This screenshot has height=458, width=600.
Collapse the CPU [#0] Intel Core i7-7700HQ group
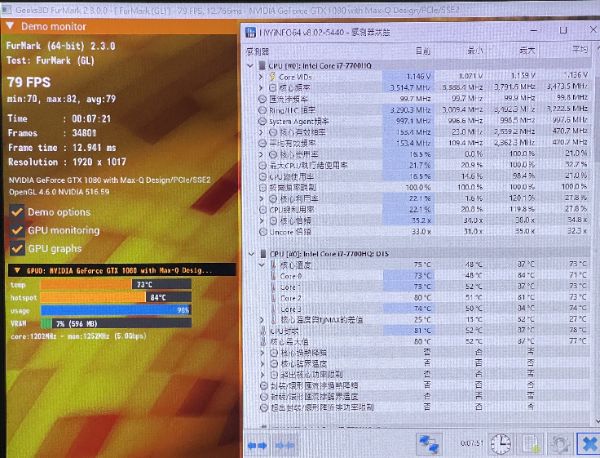(250, 66)
